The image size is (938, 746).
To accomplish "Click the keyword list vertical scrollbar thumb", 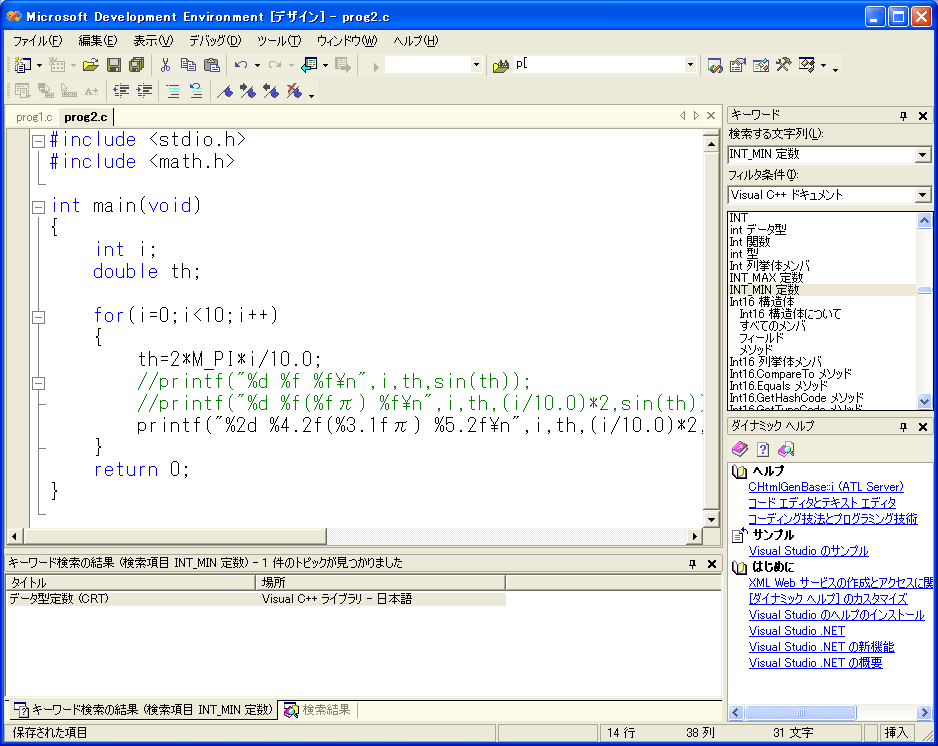I will (x=924, y=291).
